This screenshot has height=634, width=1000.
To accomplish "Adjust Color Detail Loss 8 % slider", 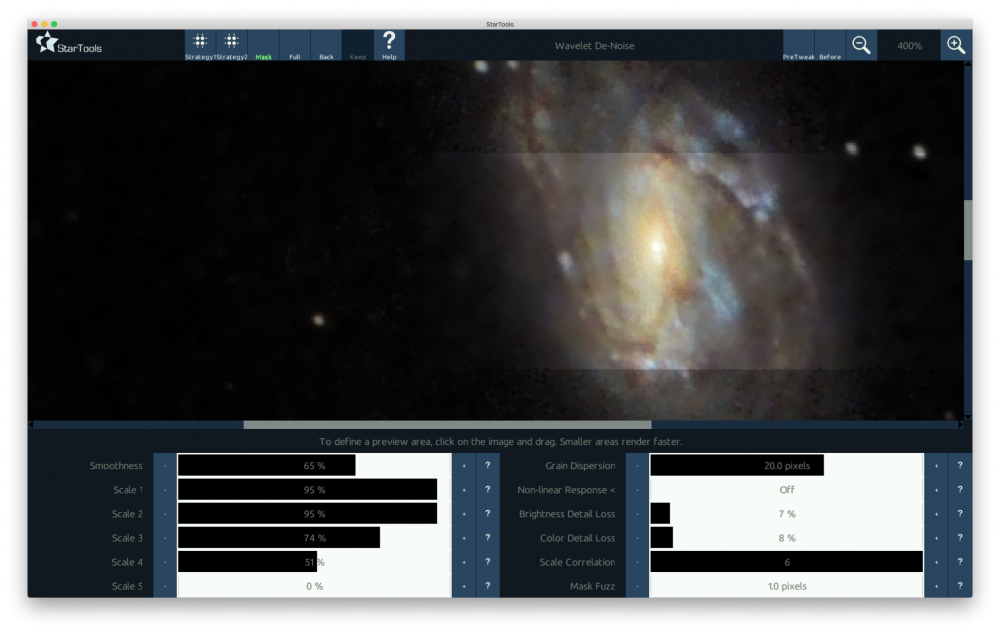I will 786,538.
